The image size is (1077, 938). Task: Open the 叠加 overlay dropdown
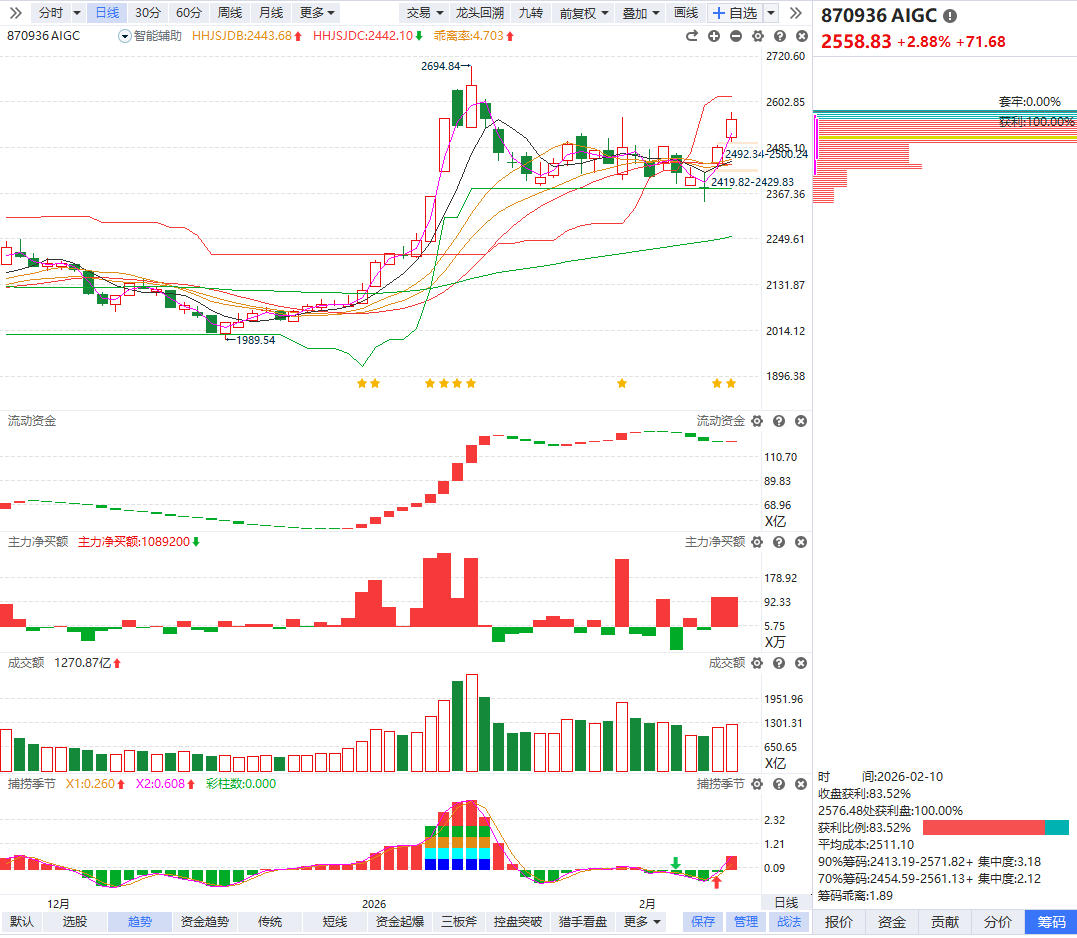640,13
